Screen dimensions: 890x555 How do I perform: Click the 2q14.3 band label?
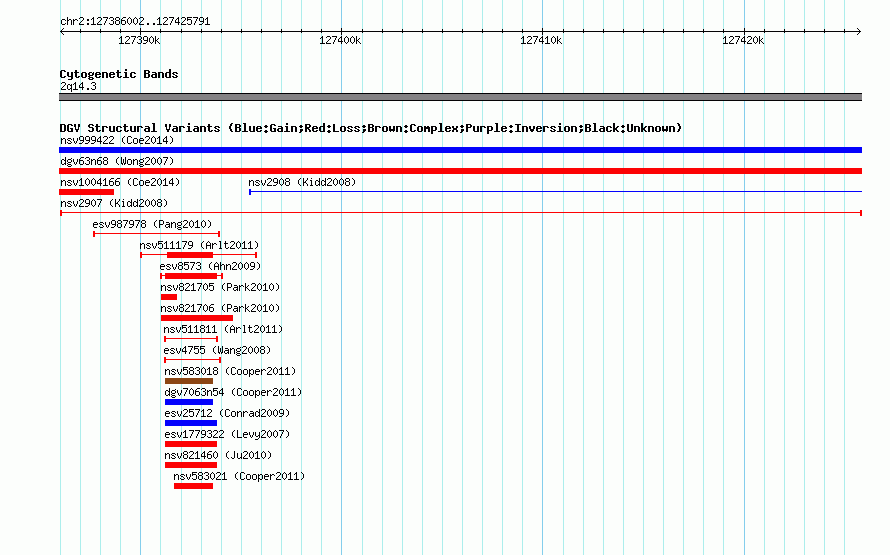tap(78, 86)
